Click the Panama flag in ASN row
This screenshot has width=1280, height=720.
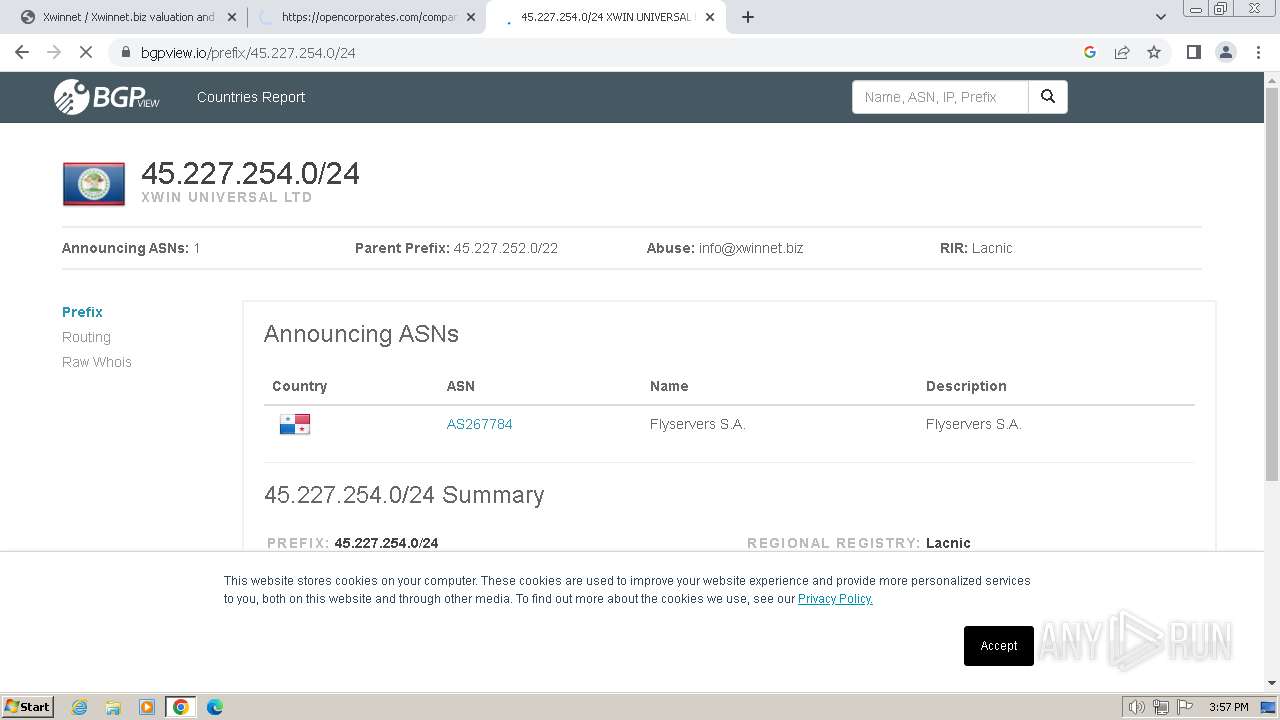point(295,424)
